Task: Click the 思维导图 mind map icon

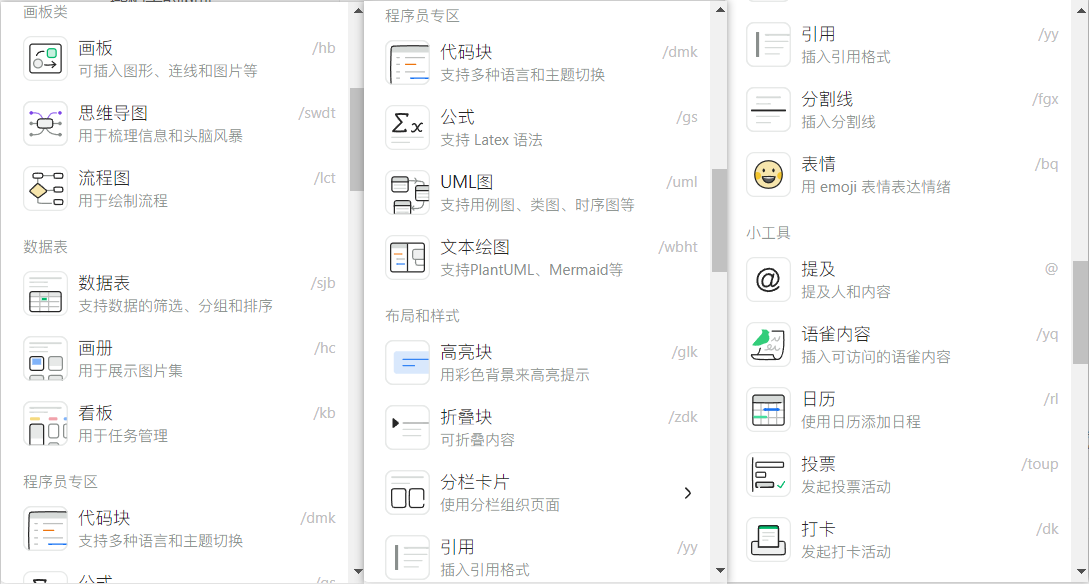Action: pyautogui.click(x=45, y=124)
